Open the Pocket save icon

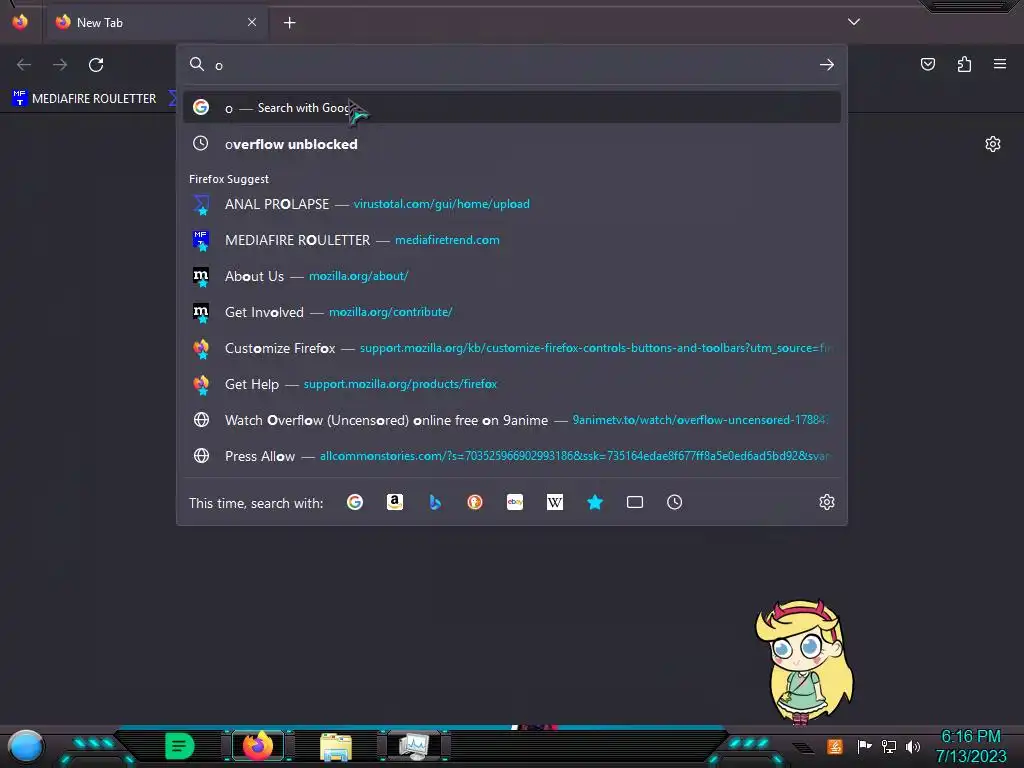(x=928, y=64)
